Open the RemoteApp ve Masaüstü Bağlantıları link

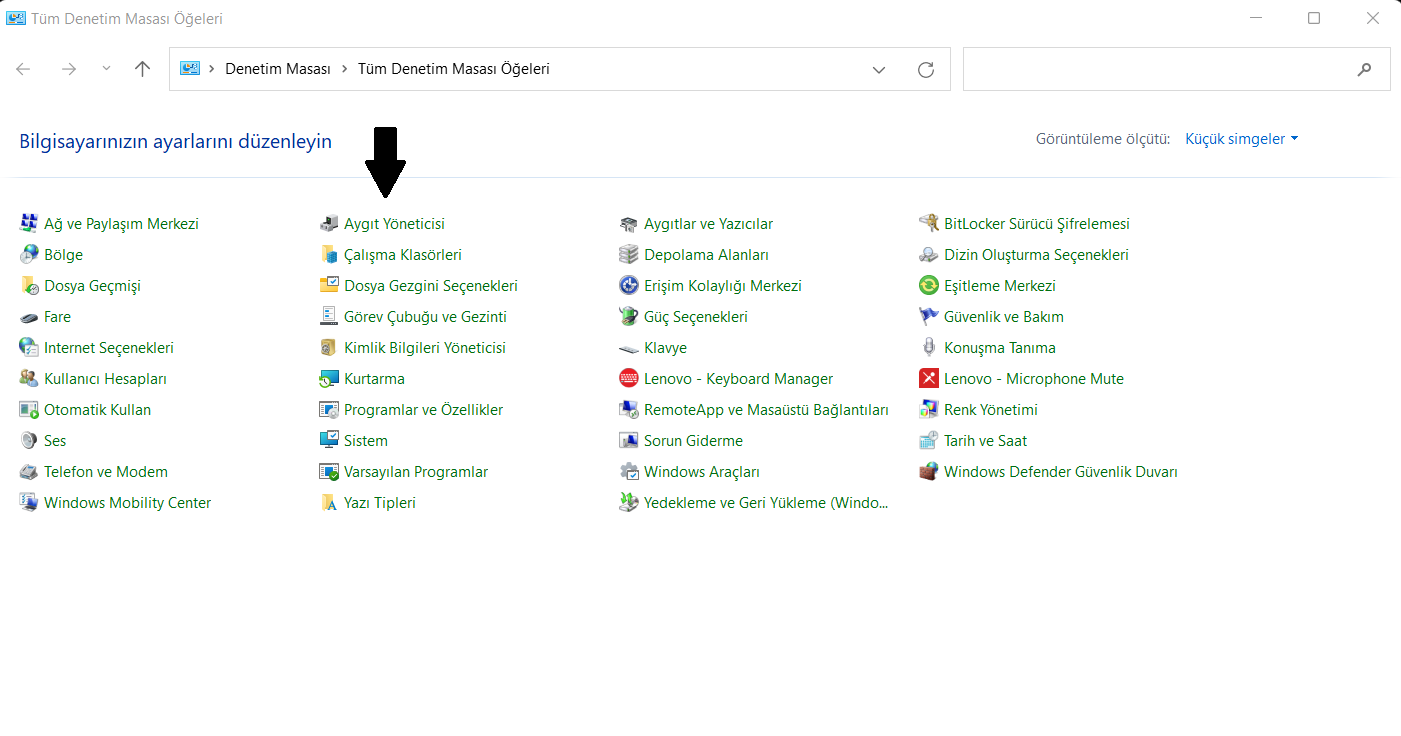[766, 410]
